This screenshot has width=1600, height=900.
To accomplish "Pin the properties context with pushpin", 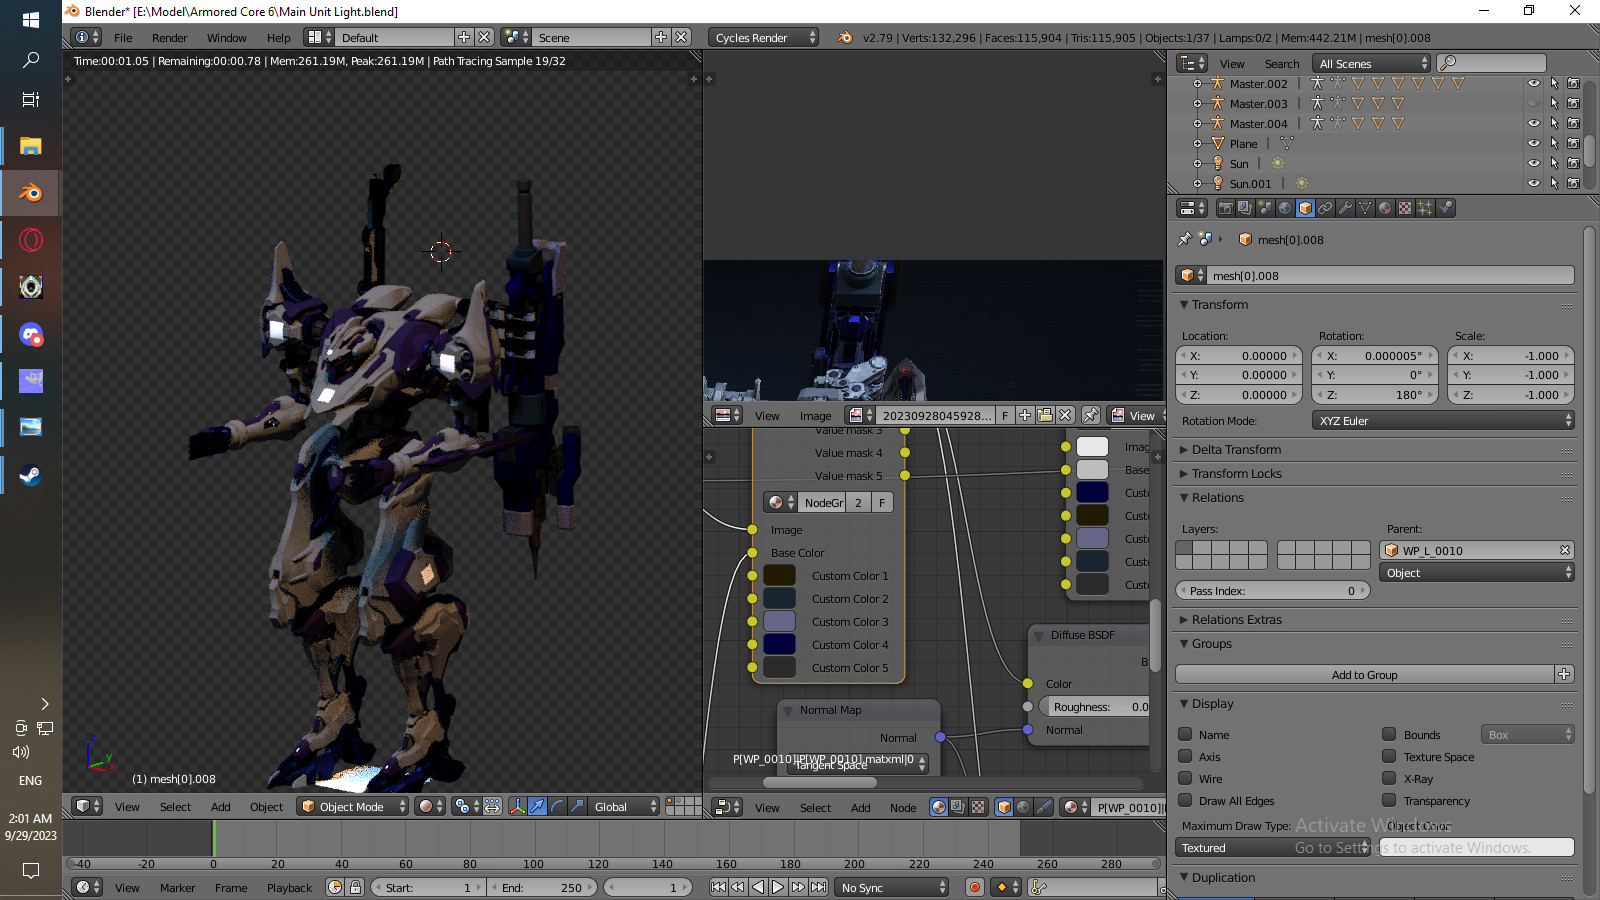I will tap(1185, 239).
